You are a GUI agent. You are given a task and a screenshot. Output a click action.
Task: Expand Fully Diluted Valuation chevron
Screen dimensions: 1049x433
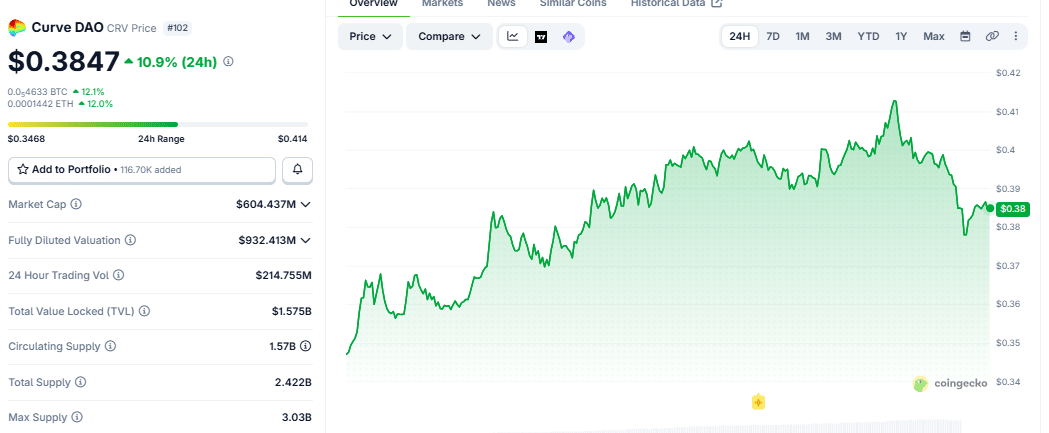tap(306, 240)
